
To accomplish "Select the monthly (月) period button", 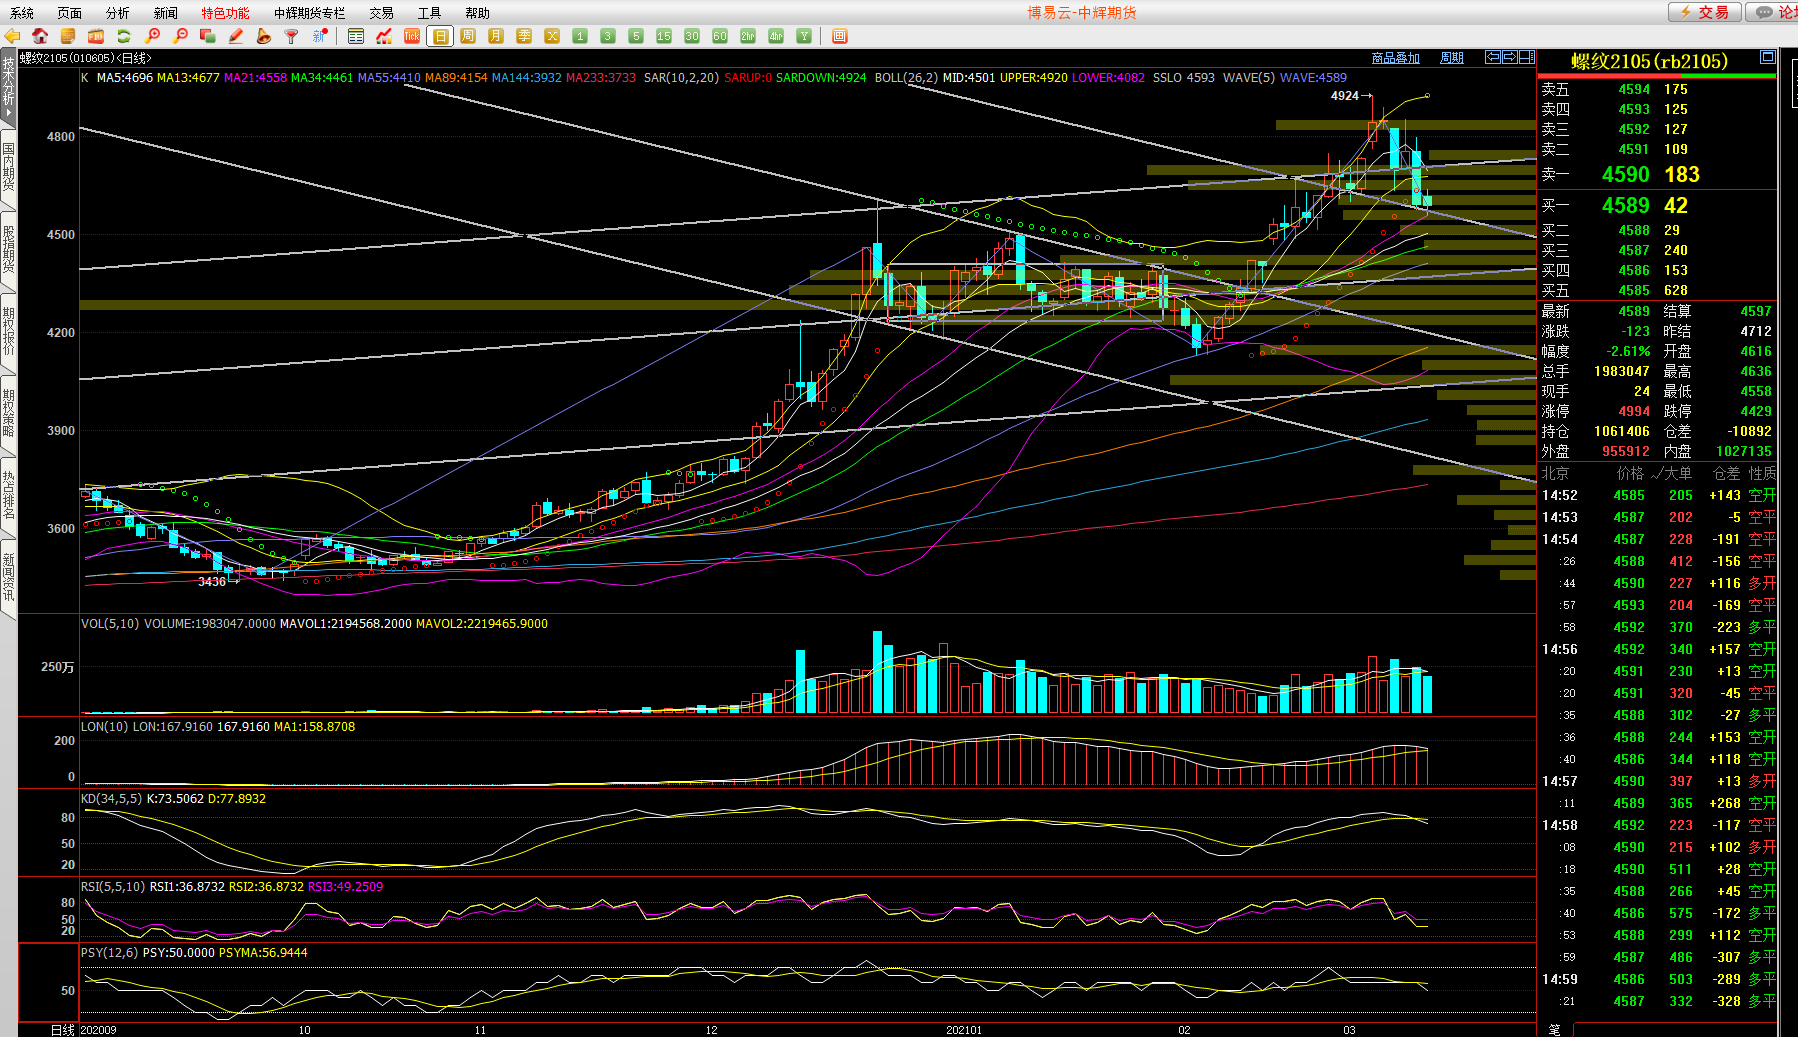I will [496, 36].
